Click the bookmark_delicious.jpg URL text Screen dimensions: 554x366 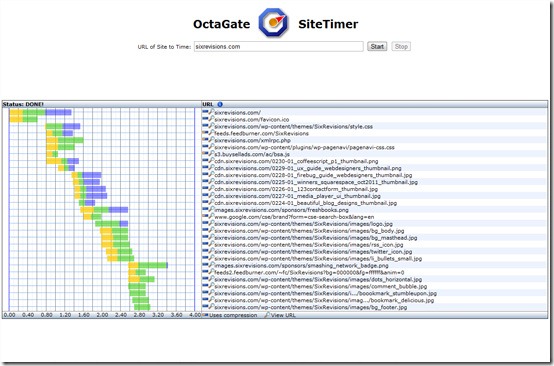coord(324,300)
